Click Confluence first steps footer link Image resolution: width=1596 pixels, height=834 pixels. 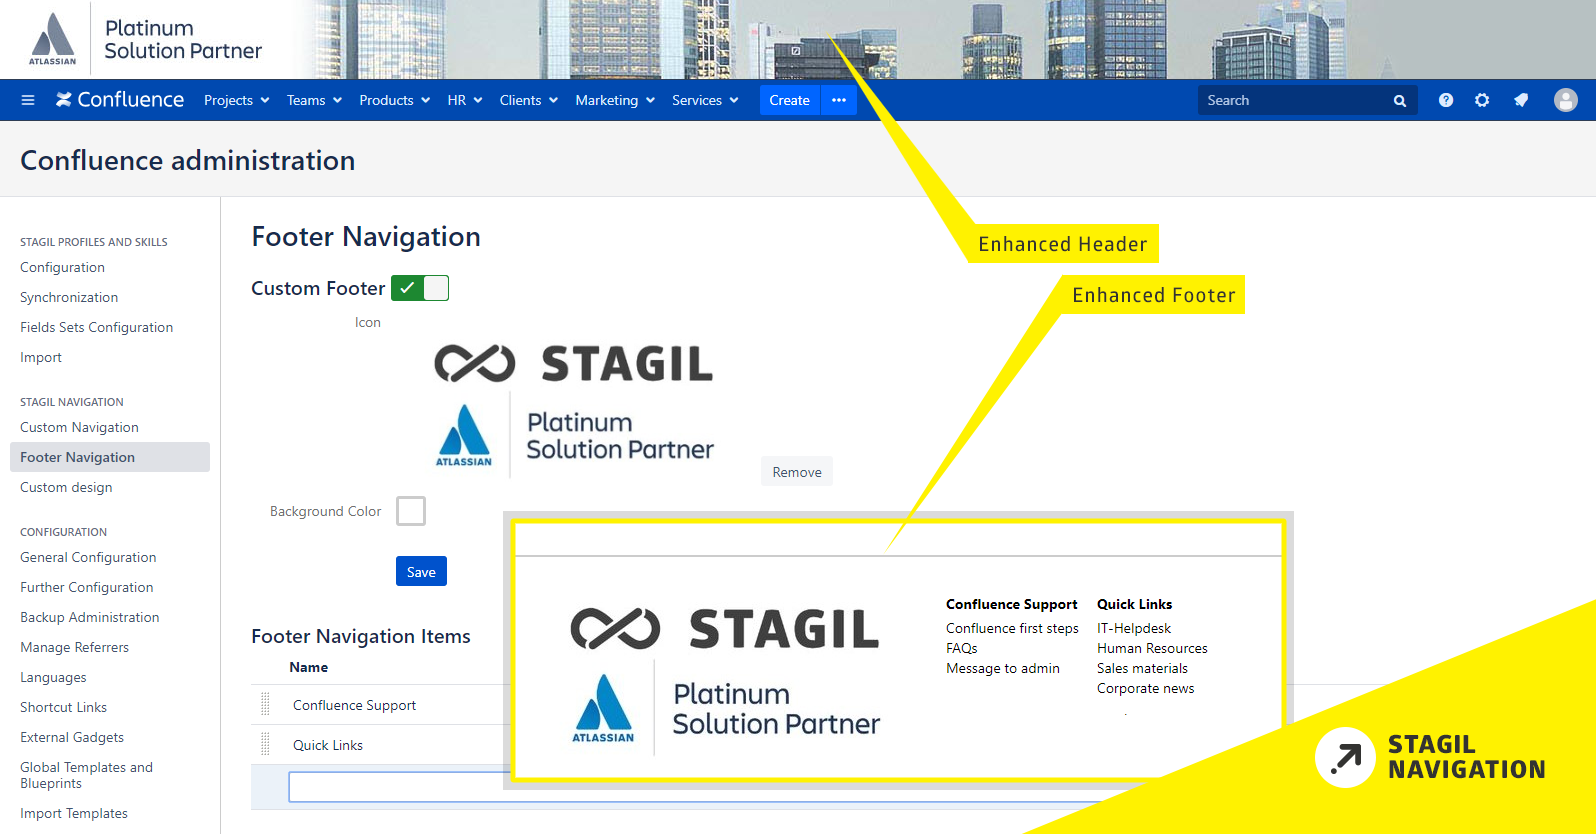point(1012,628)
